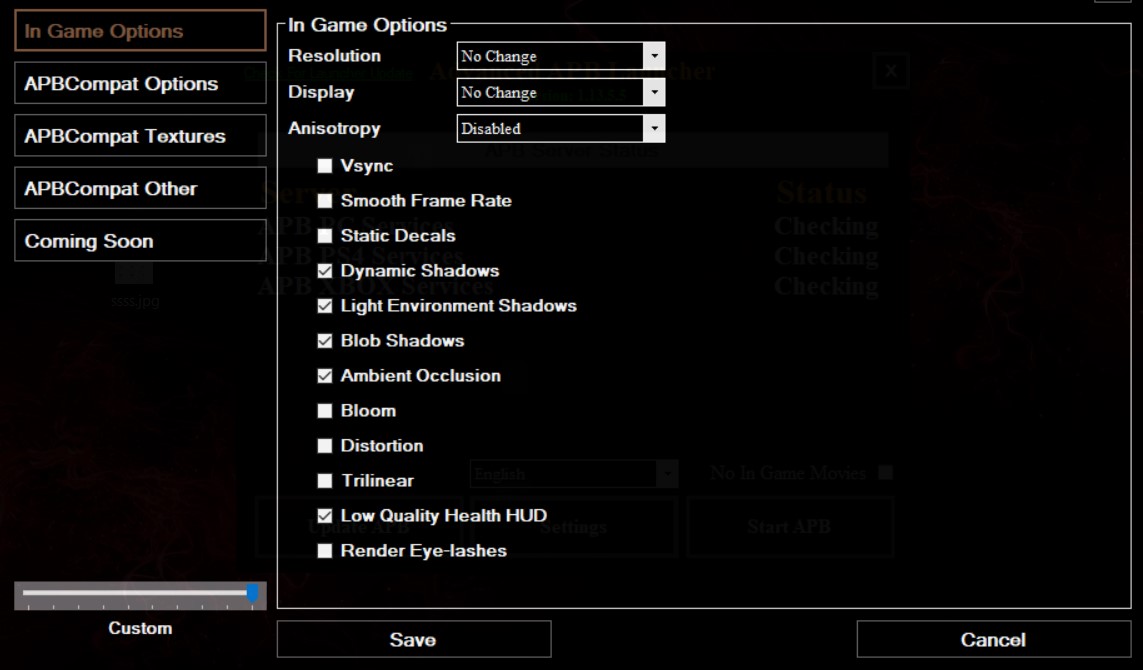
Task: Open the Coming Soon section
Action: (x=140, y=241)
